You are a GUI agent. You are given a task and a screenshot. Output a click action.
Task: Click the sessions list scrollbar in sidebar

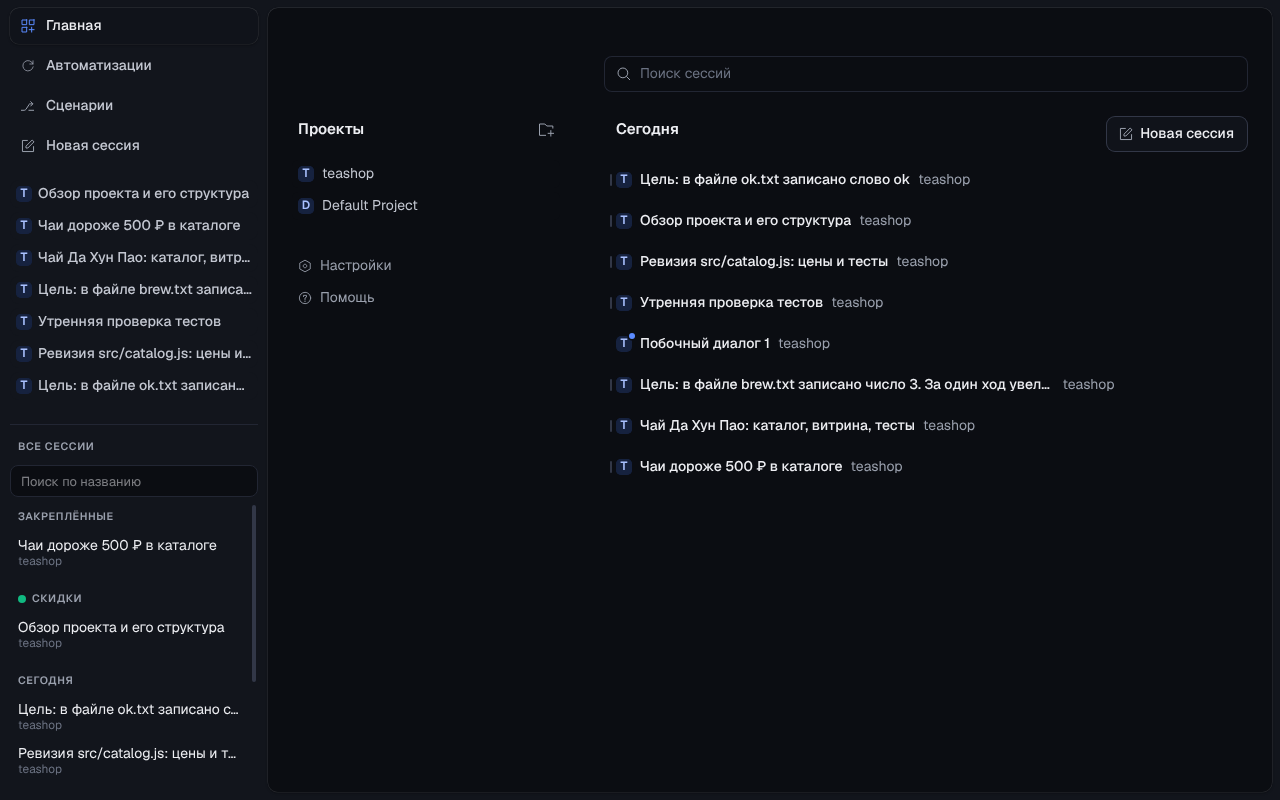click(254, 594)
